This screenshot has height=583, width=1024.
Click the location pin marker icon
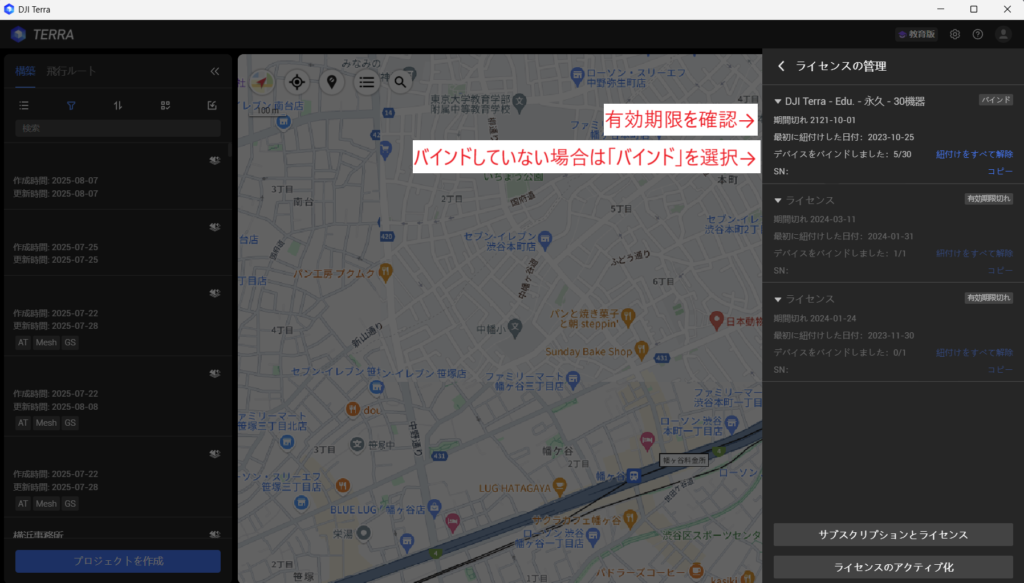(x=331, y=82)
